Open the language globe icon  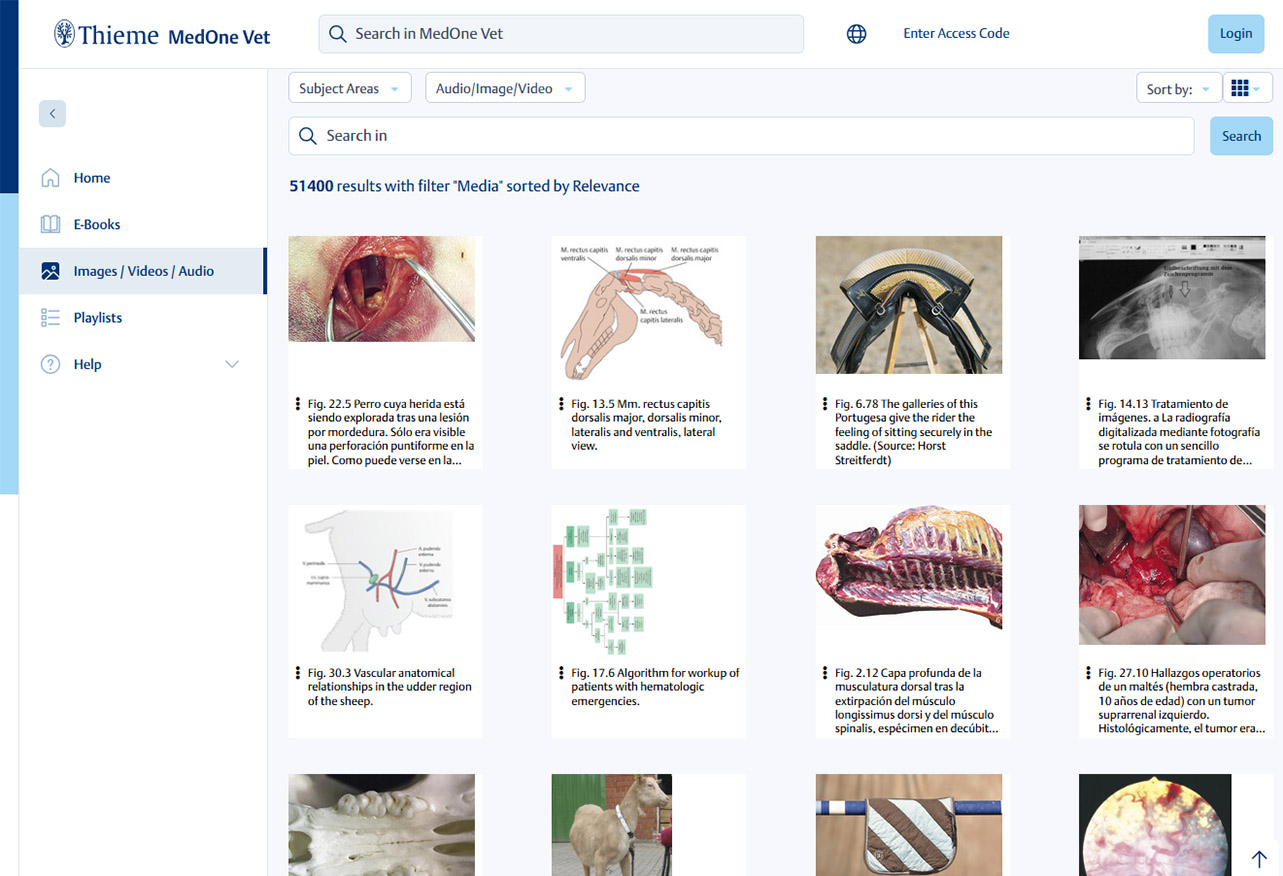click(x=856, y=34)
